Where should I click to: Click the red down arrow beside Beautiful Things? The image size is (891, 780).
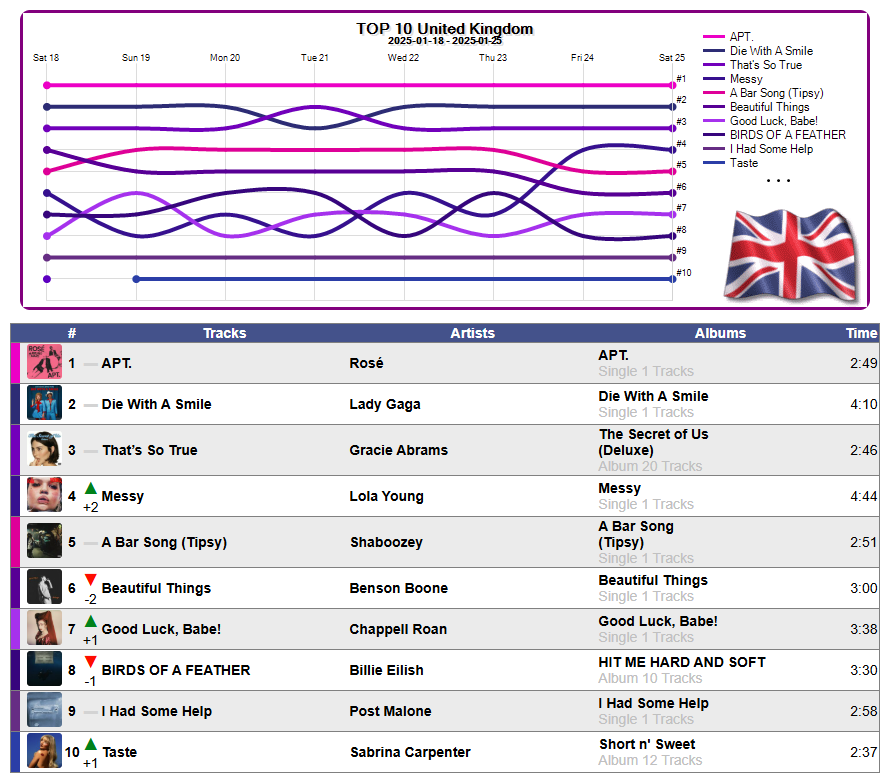90,580
